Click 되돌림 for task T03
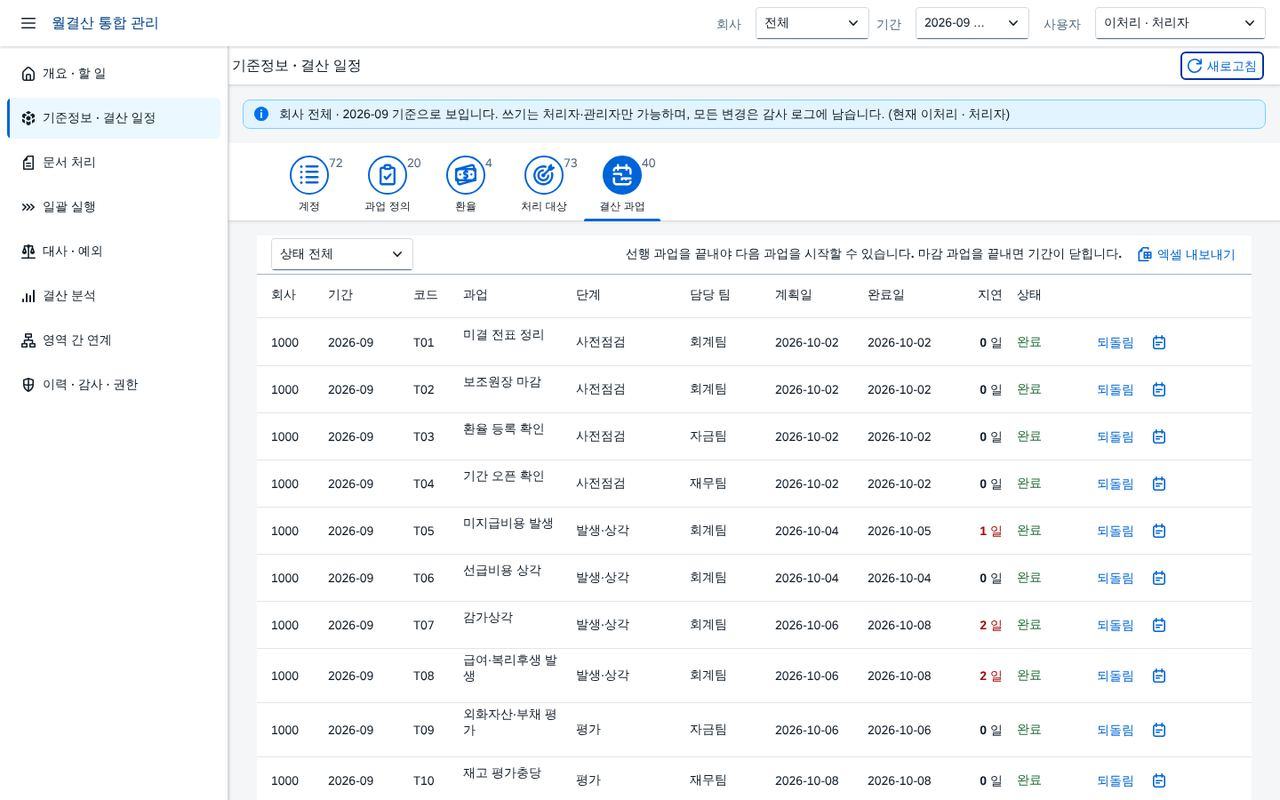Screen dimensions: 1280x800 [1115, 436]
